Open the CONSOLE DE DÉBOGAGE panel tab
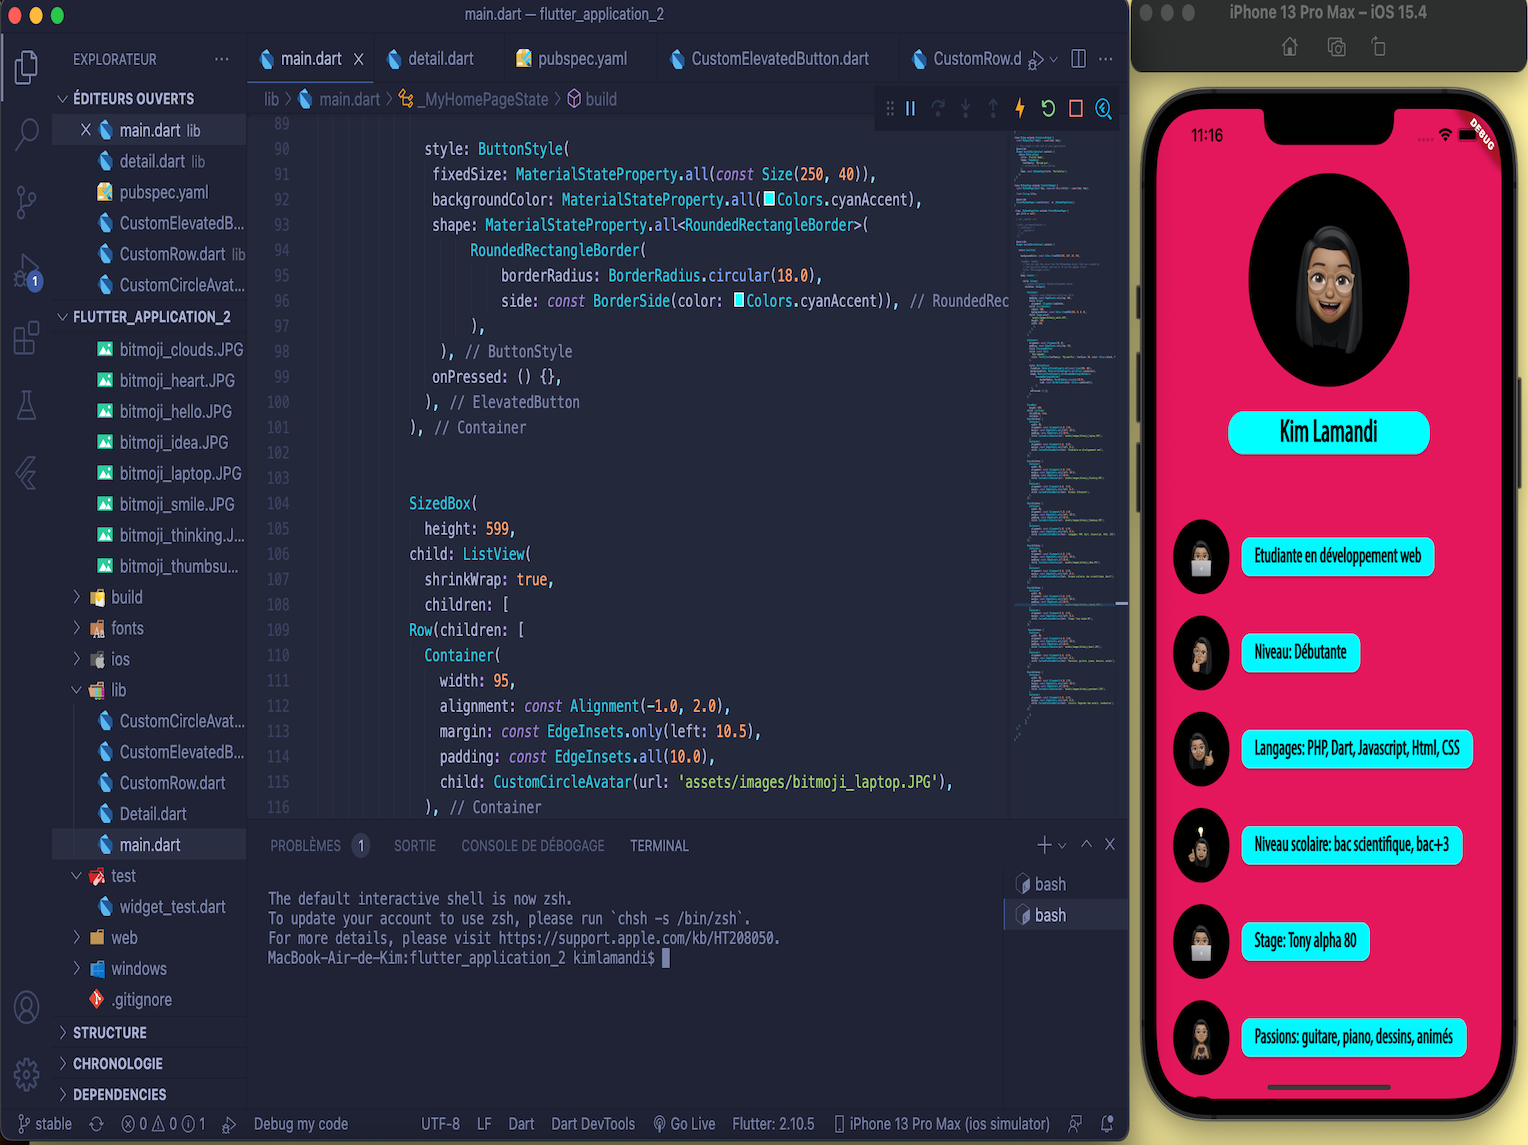The height and width of the screenshot is (1145, 1528). 533,846
